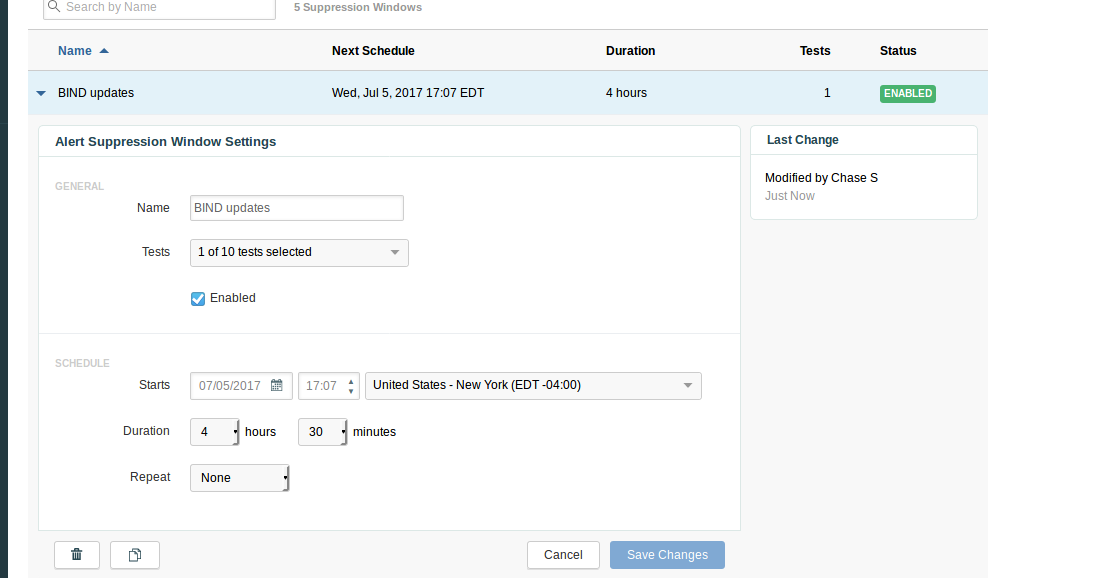Click the duplicate window copy icon
The width and height of the screenshot is (1096, 578).
point(135,555)
